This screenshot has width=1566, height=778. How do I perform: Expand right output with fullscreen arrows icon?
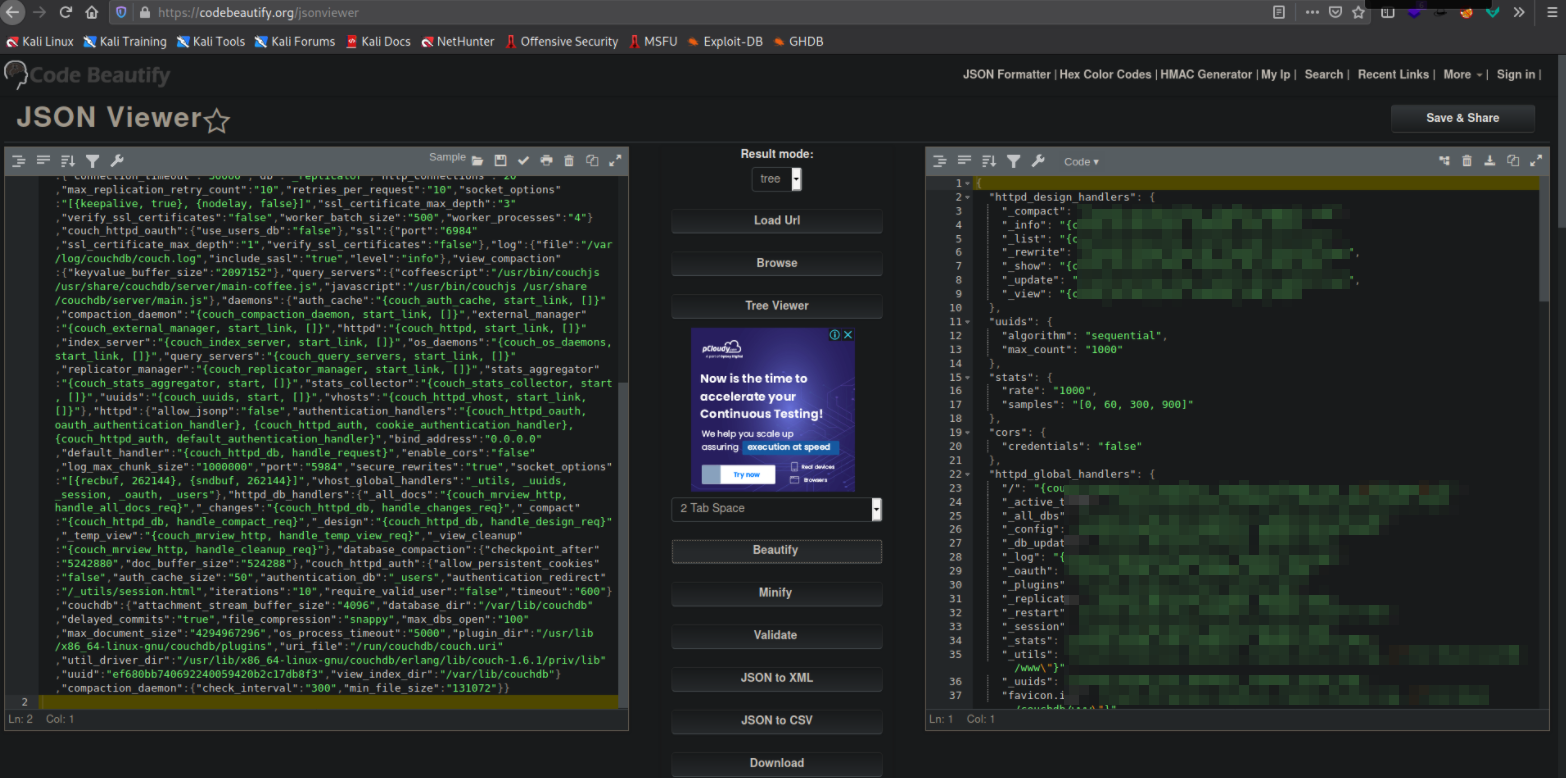click(1536, 161)
